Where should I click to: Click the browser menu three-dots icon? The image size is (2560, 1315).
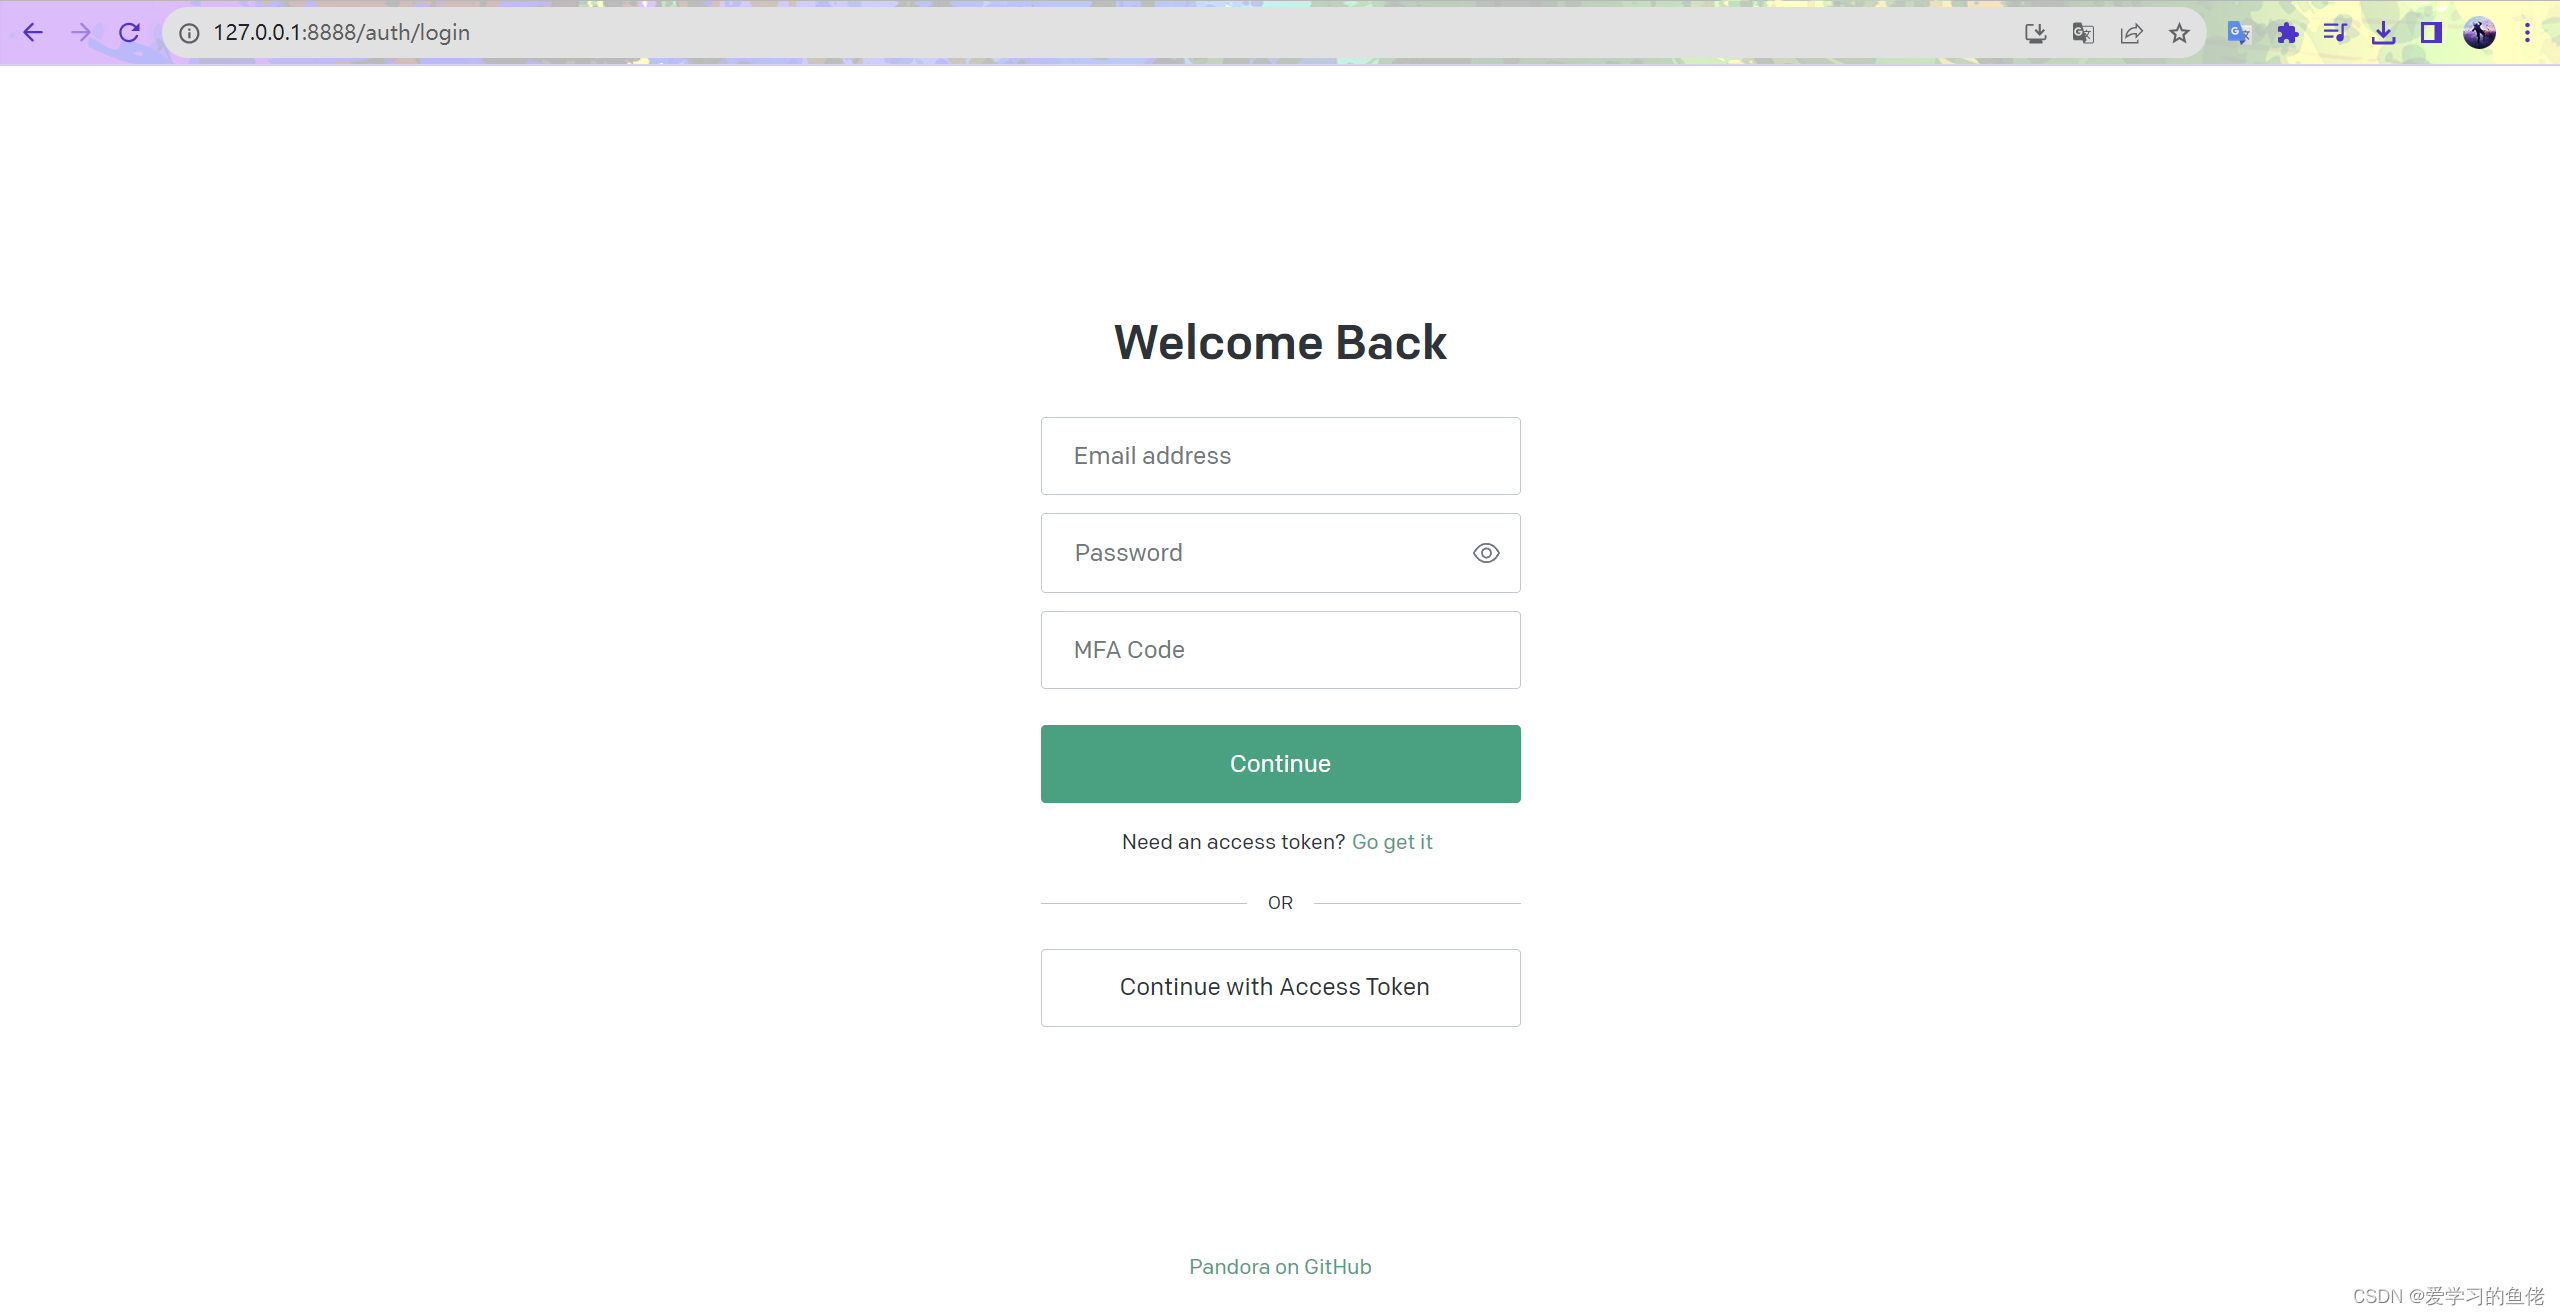2533,32
